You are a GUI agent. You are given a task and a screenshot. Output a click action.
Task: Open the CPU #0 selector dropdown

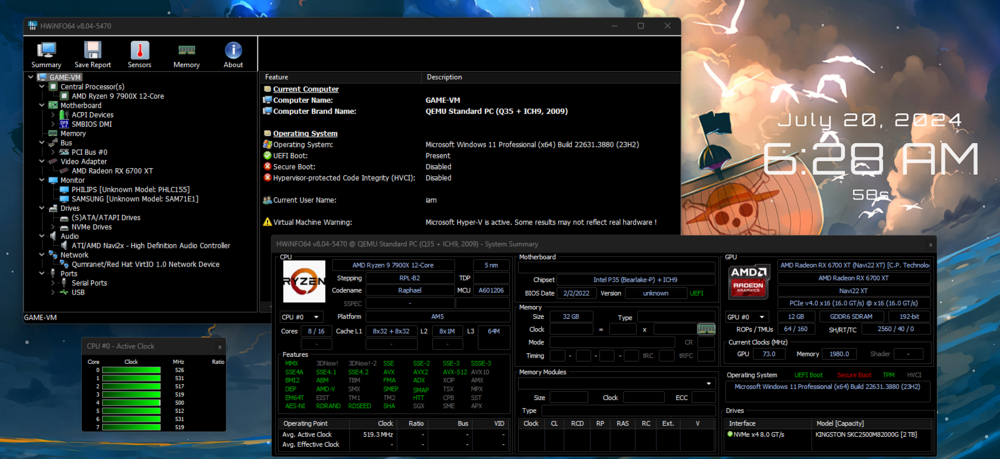pos(301,317)
